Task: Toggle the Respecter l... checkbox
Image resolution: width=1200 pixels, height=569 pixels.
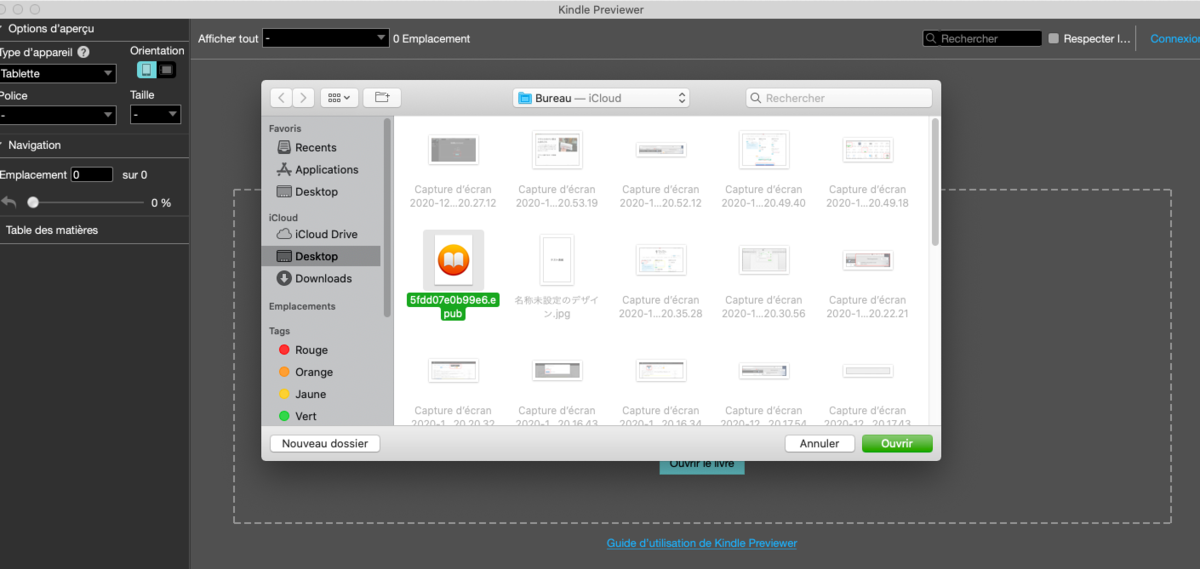Action: pos(1054,39)
